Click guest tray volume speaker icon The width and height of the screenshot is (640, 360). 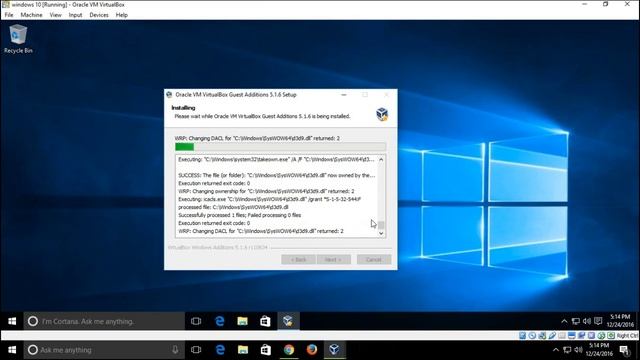click(x=587, y=322)
